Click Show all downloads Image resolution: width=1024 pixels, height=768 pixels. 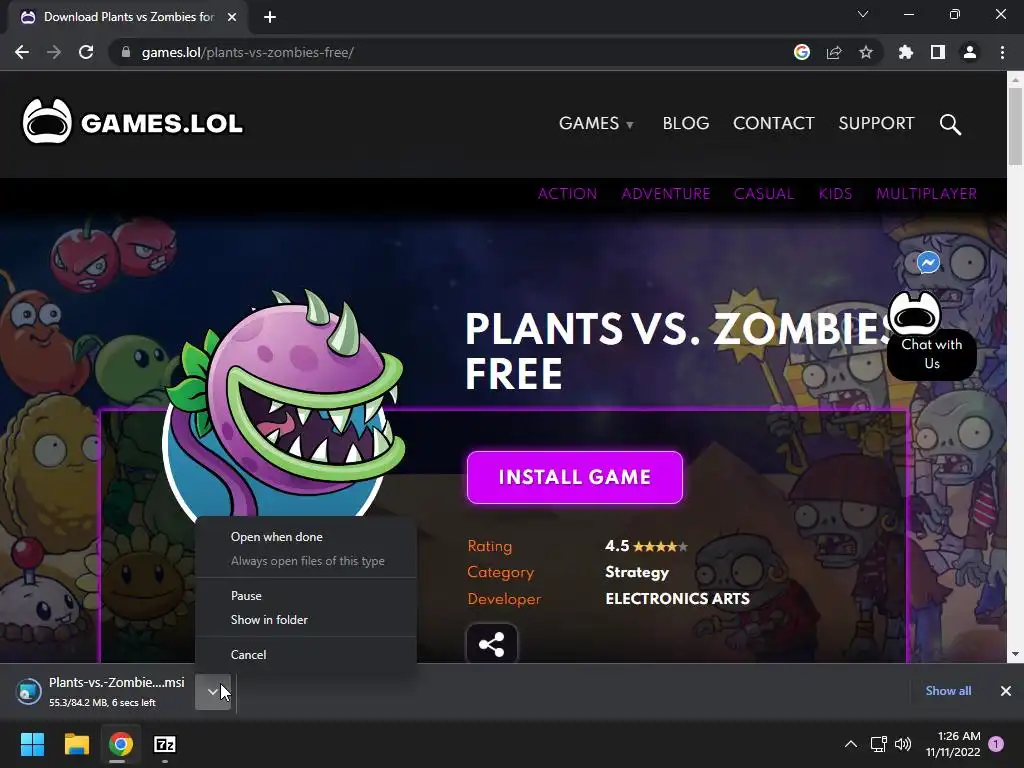[948, 691]
